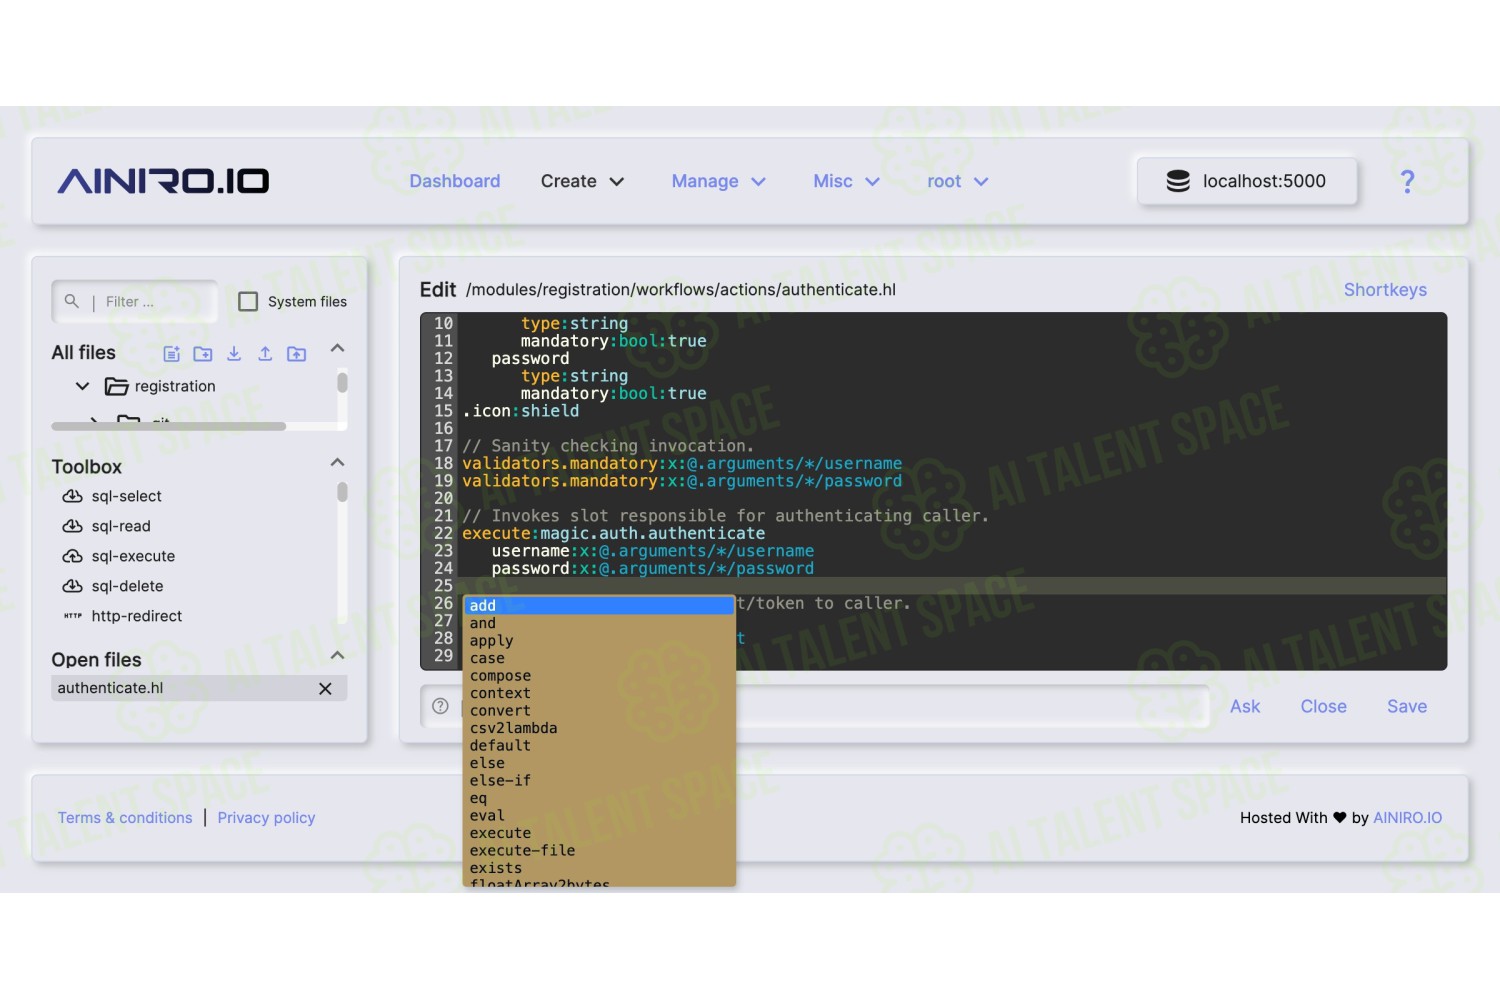
Task: Click the sql-execute cloud icon
Action: point(73,556)
